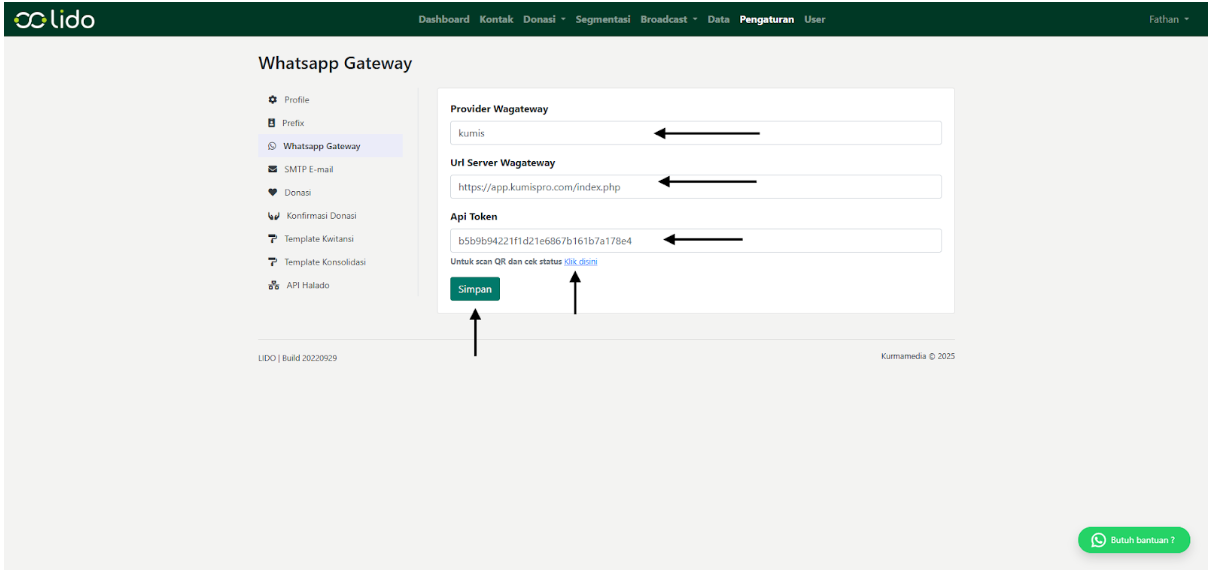Viewport: 1212px width, 571px height.
Task: Click the lido logo in header
Action: pyautogui.click(x=55, y=19)
